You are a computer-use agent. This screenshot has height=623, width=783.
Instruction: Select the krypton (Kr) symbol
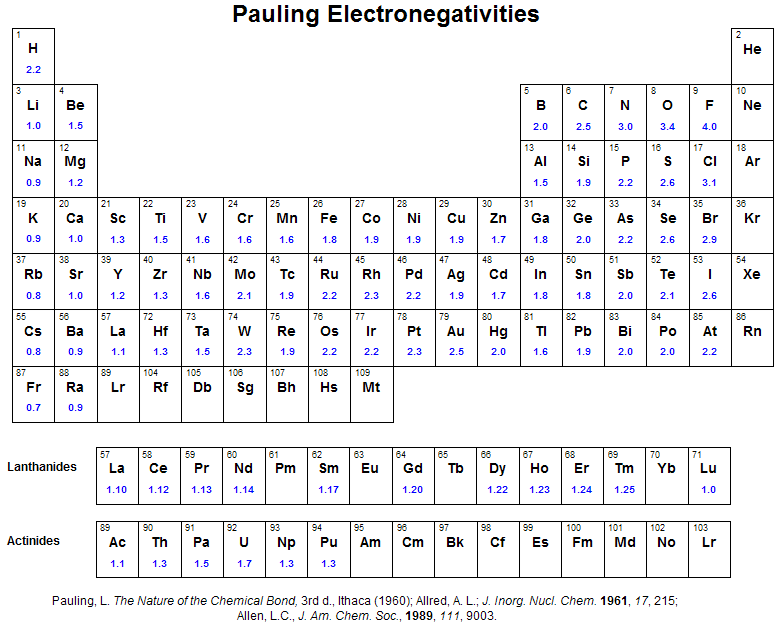[x=752, y=218]
